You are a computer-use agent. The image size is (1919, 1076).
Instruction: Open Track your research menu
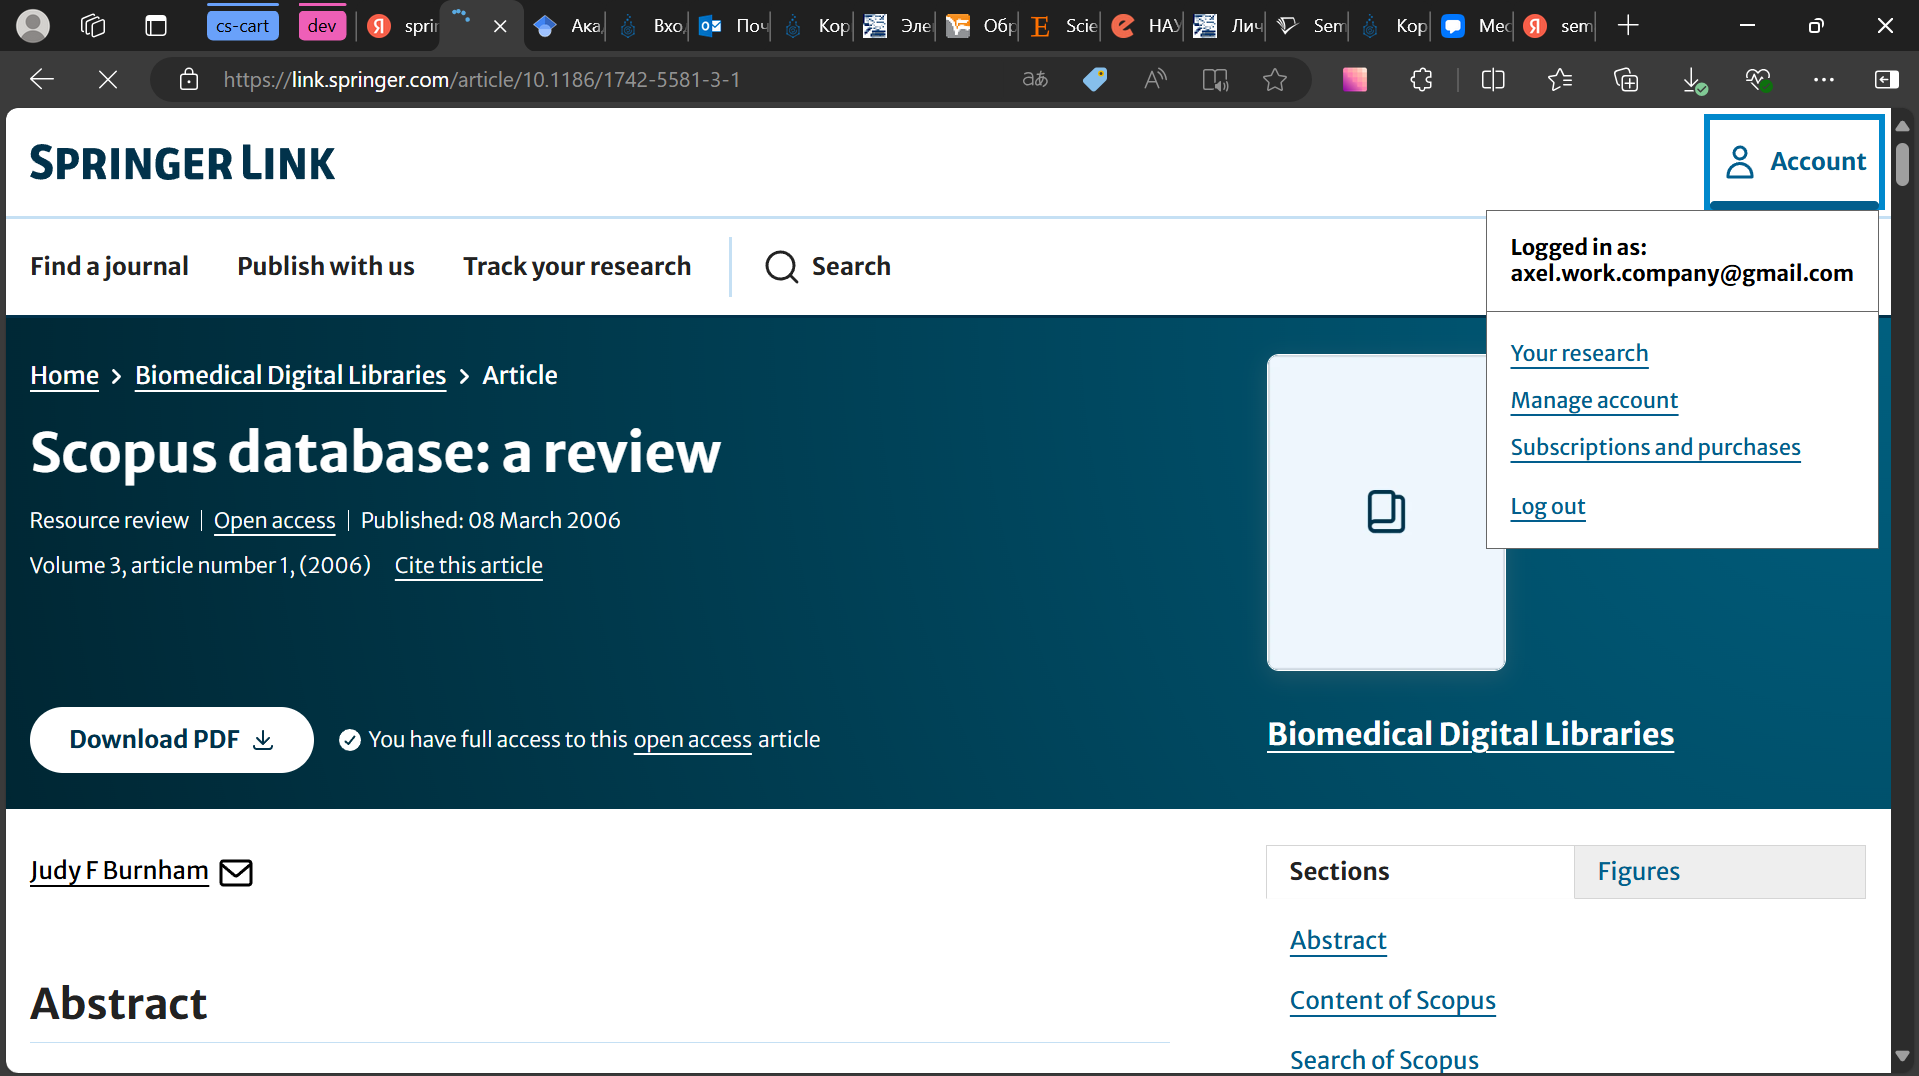[x=577, y=266]
